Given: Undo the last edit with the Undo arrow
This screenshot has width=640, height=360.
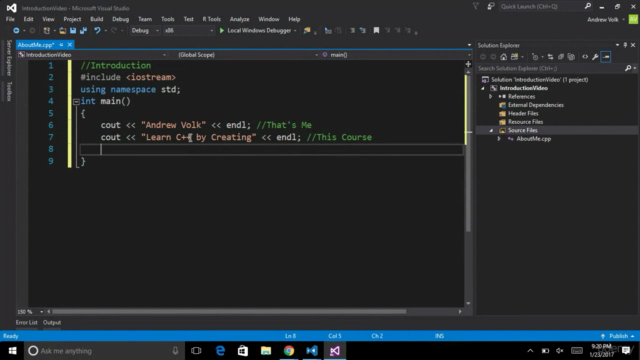Looking at the screenshot, I should (97, 31).
